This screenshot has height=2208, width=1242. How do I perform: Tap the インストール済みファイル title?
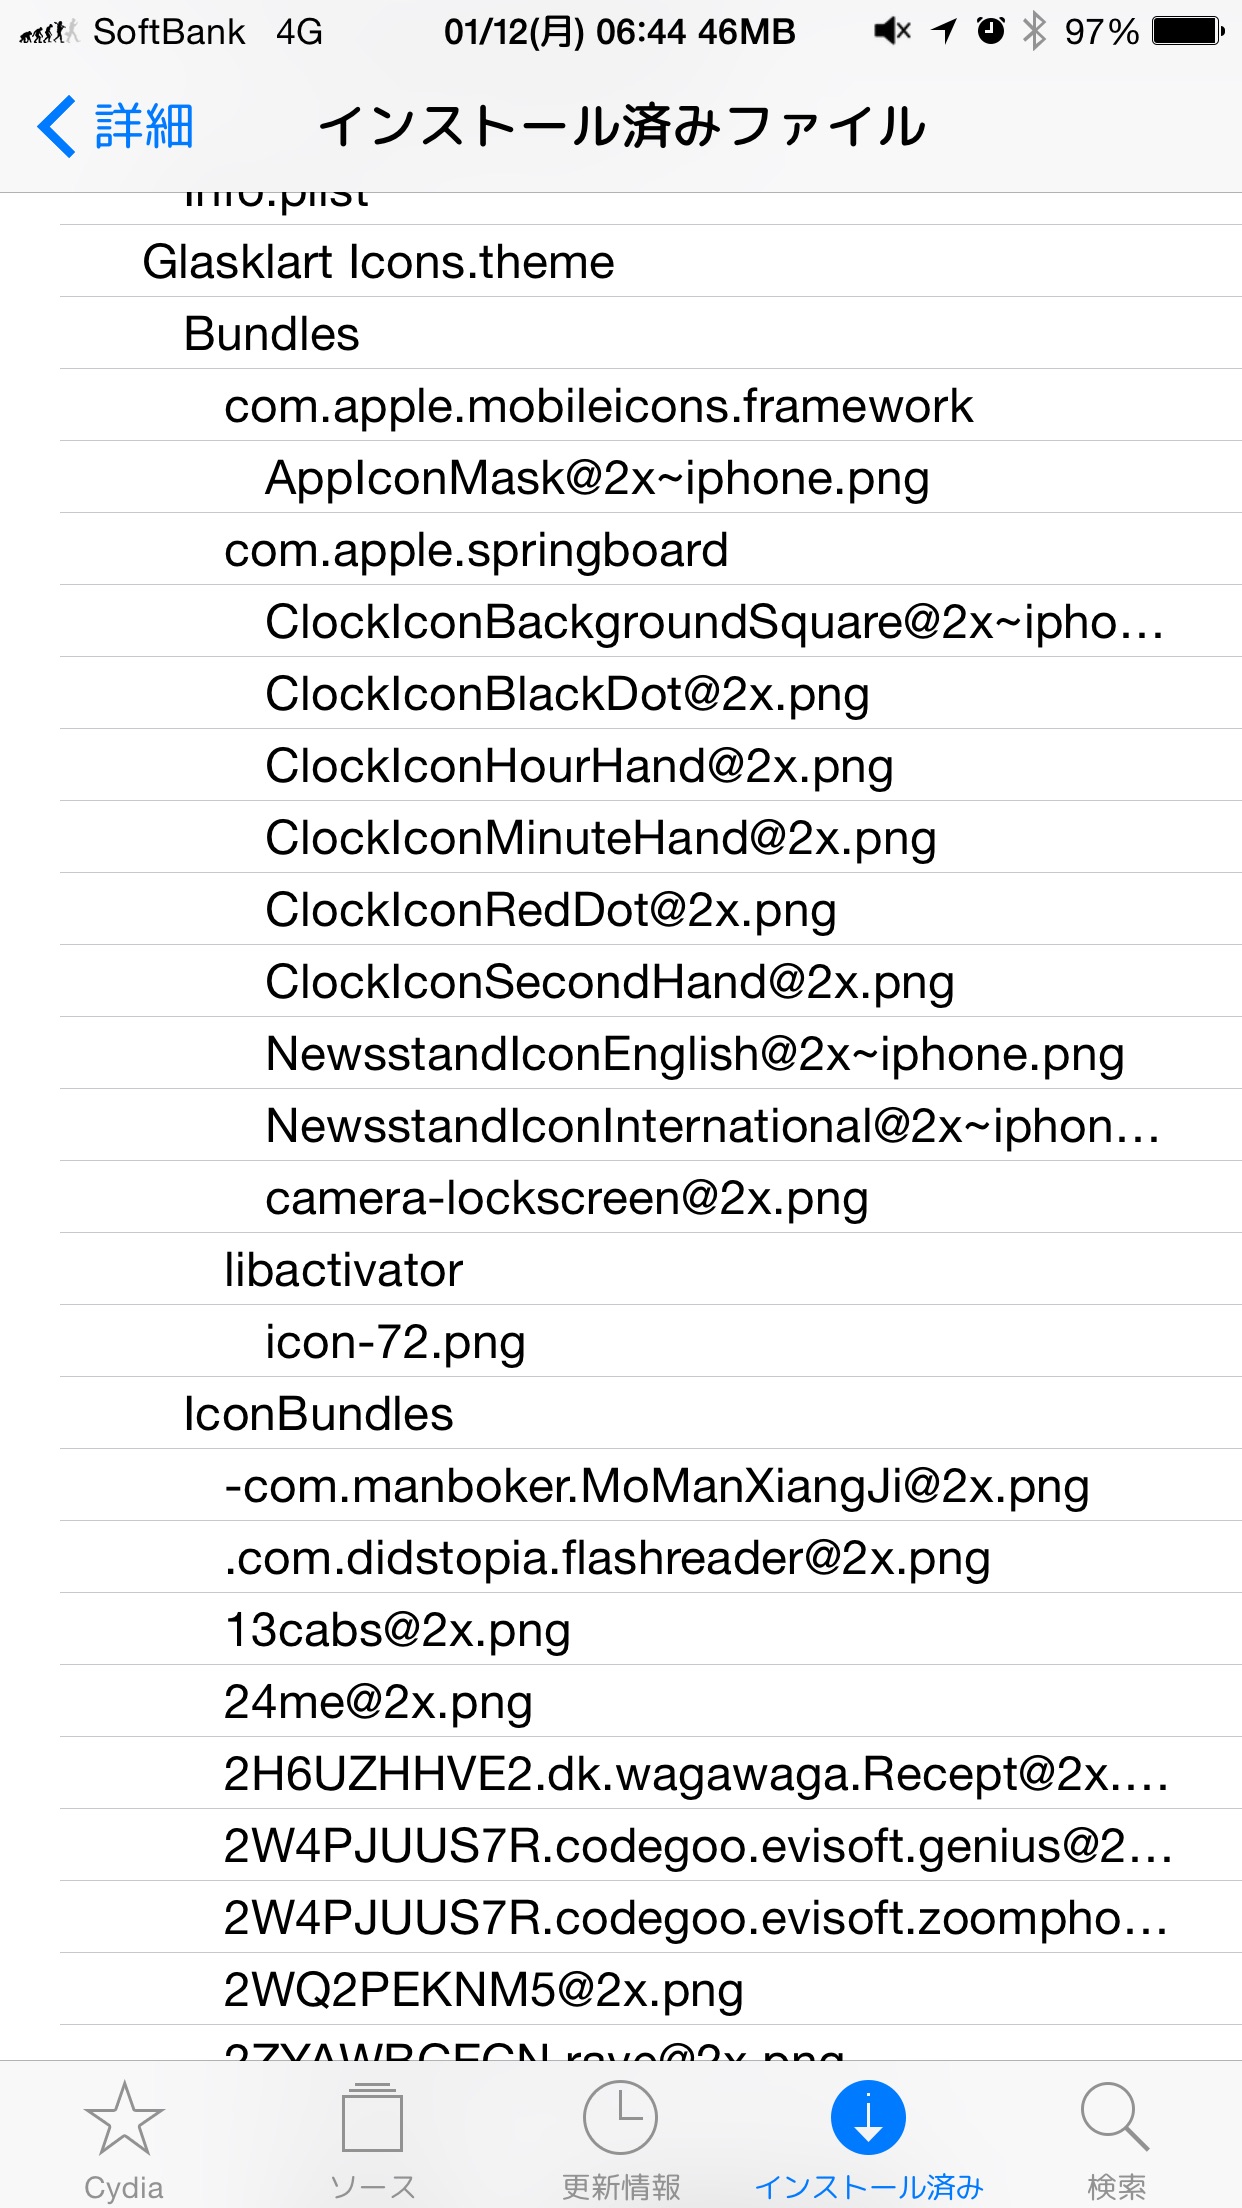click(x=622, y=127)
